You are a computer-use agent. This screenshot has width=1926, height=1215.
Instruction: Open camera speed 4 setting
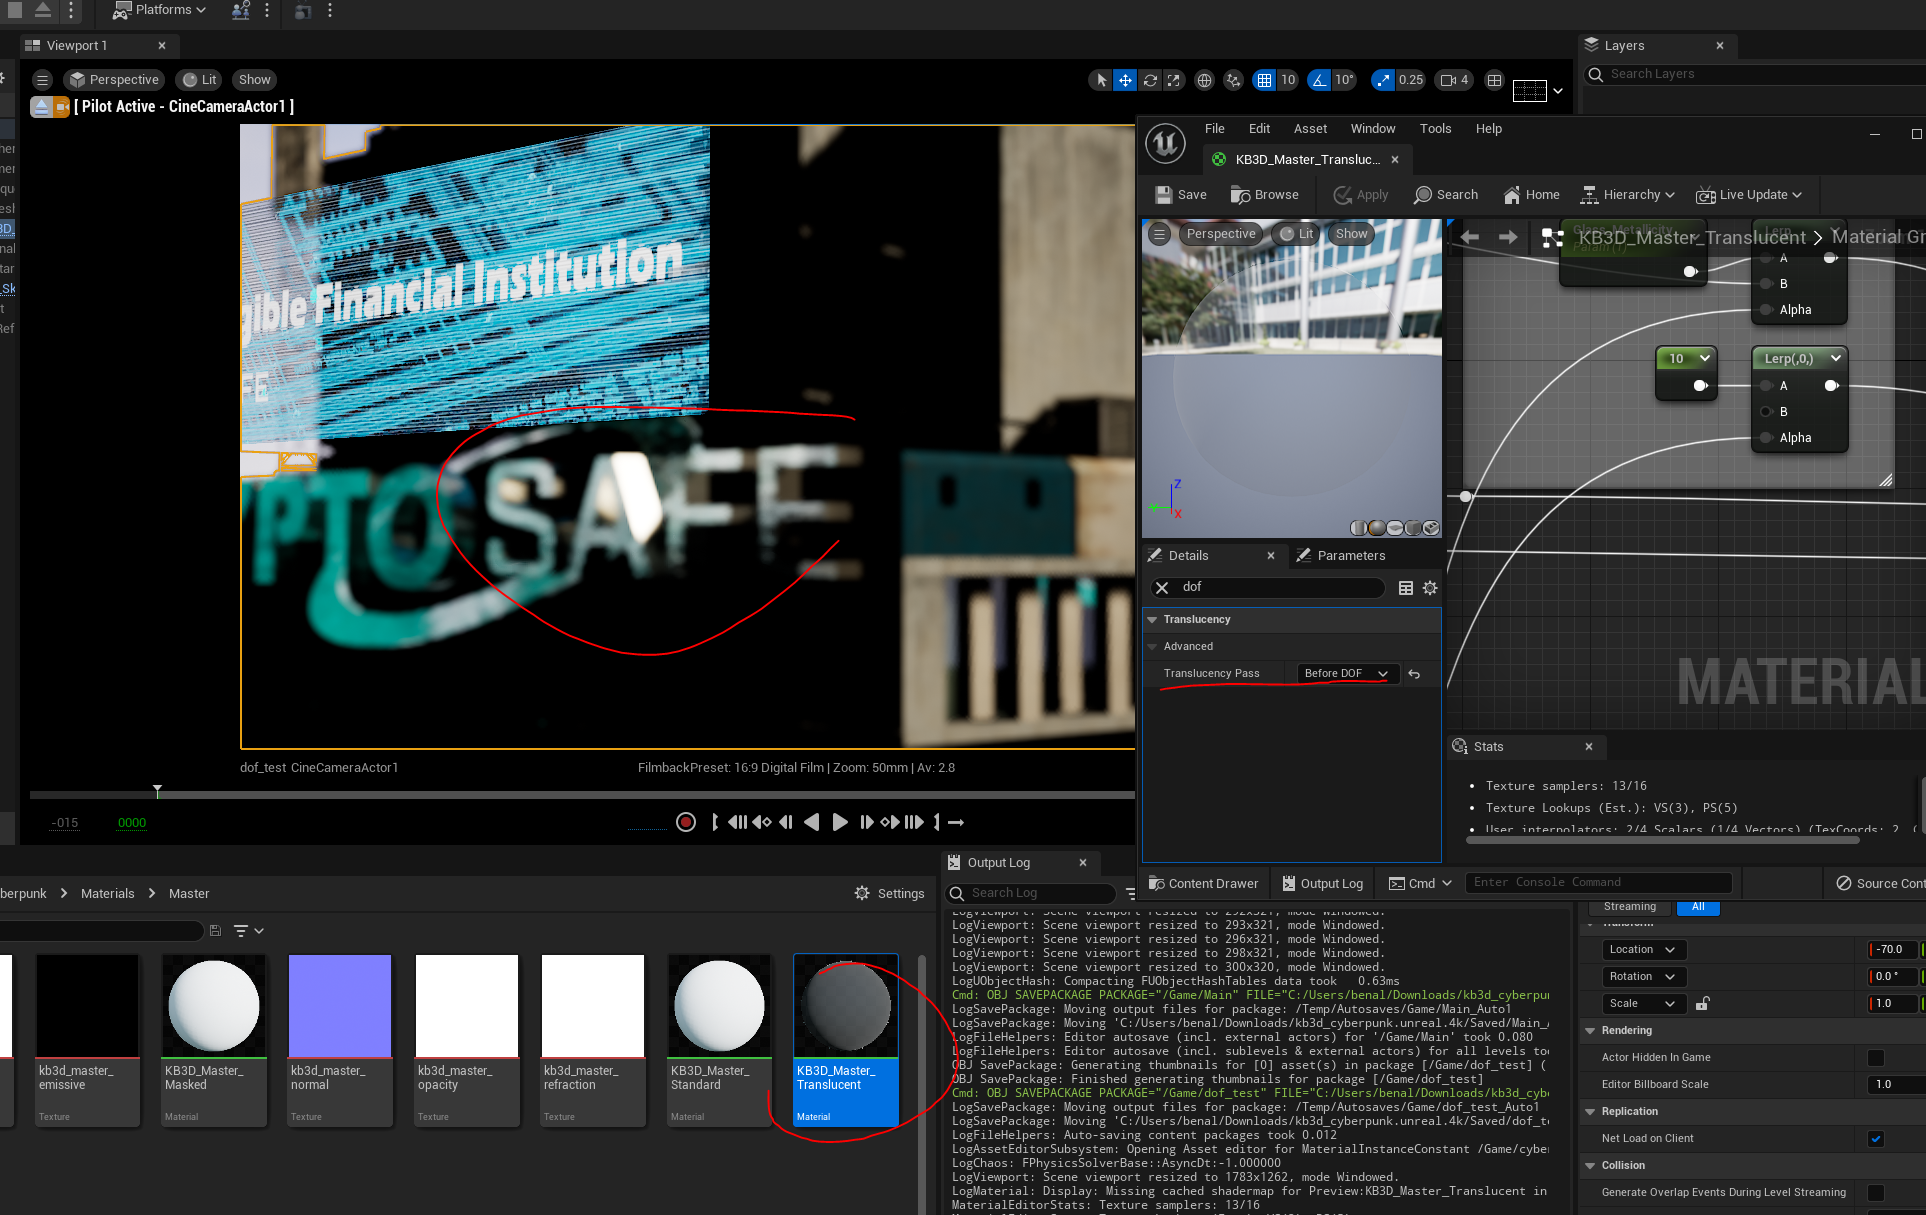click(x=1454, y=80)
